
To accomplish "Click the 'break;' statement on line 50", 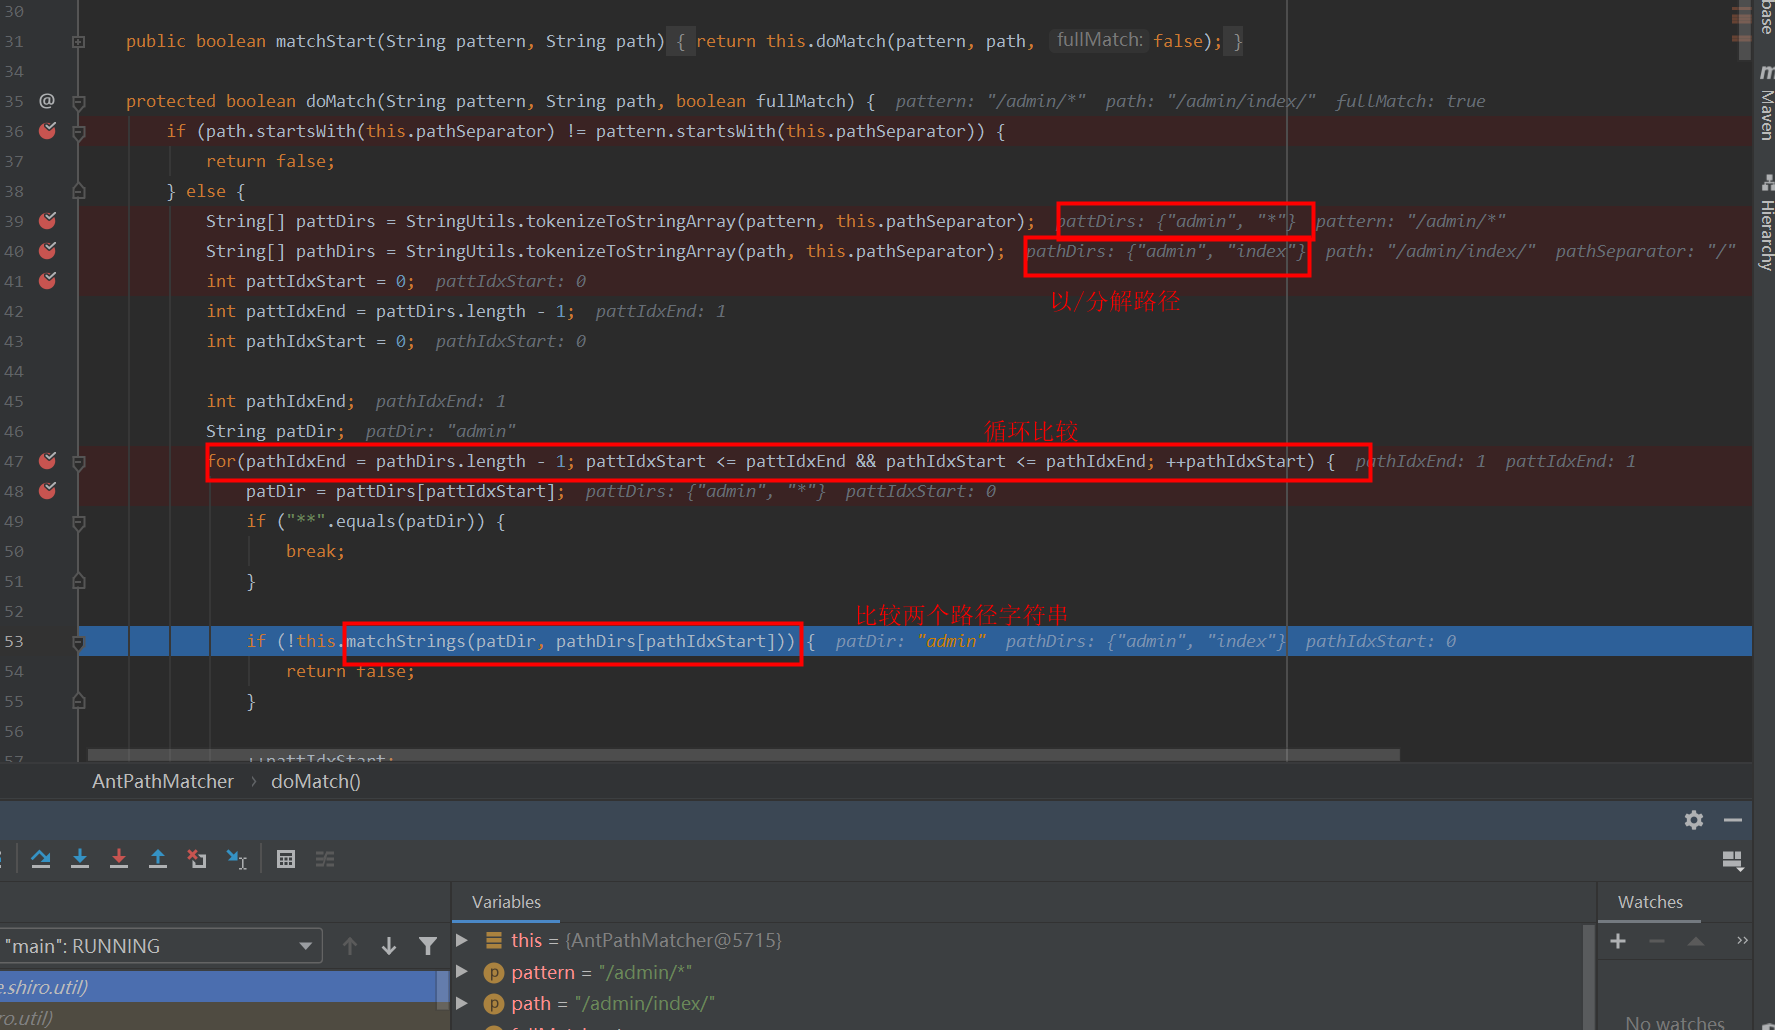I will pyautogui.click(x=315, y=551).
